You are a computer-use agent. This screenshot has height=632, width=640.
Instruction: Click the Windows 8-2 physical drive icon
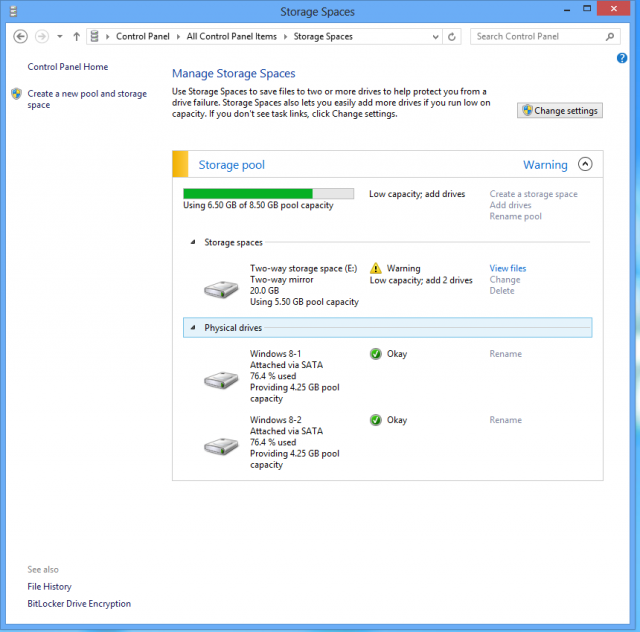click(221, 446)
